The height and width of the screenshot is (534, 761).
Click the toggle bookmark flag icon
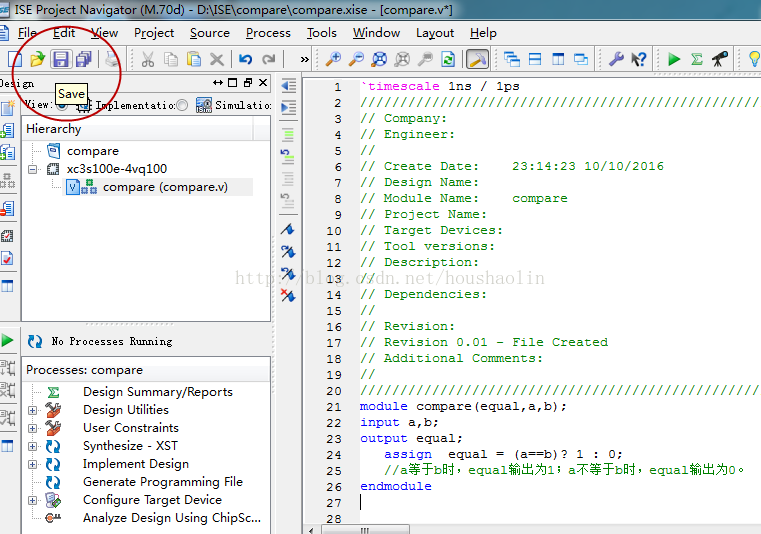(x=288, y=229)
